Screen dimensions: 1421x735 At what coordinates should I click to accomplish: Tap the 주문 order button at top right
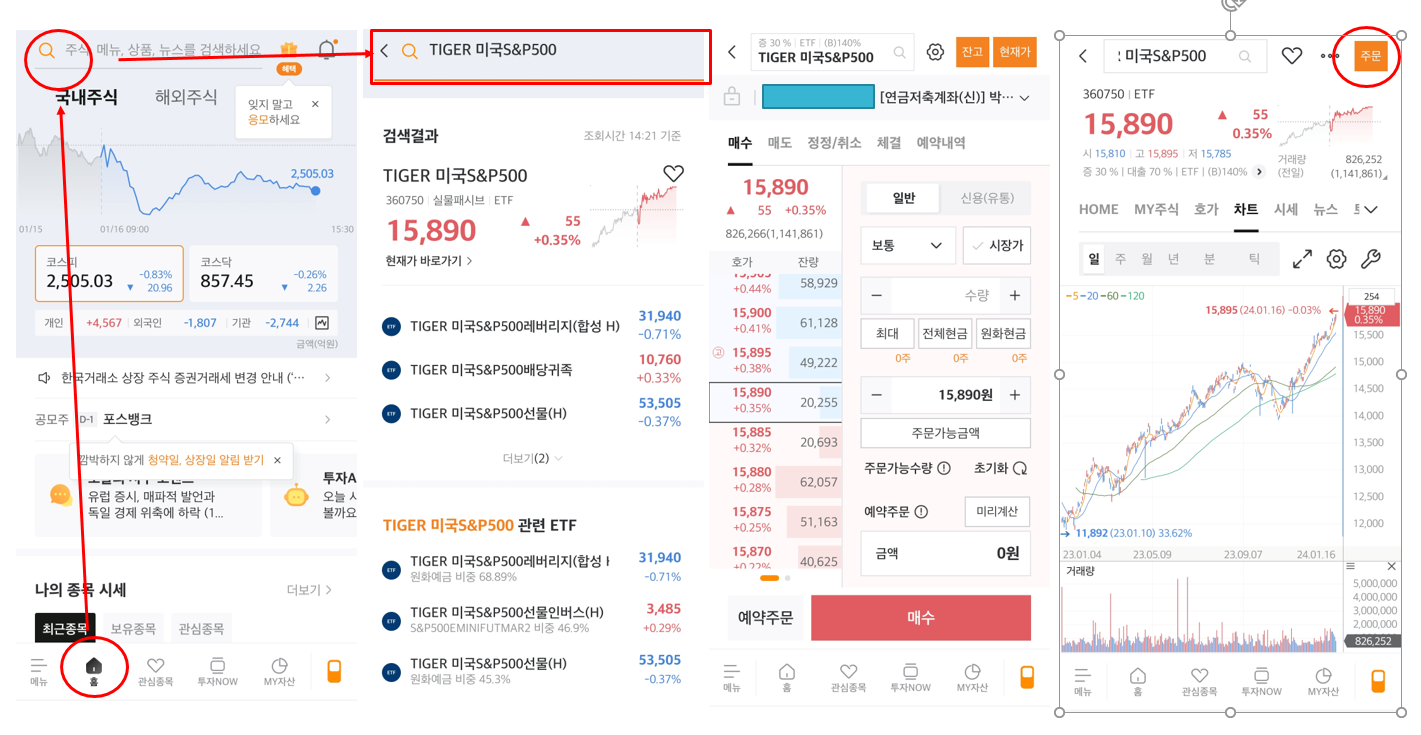[x=1370, y=56]
